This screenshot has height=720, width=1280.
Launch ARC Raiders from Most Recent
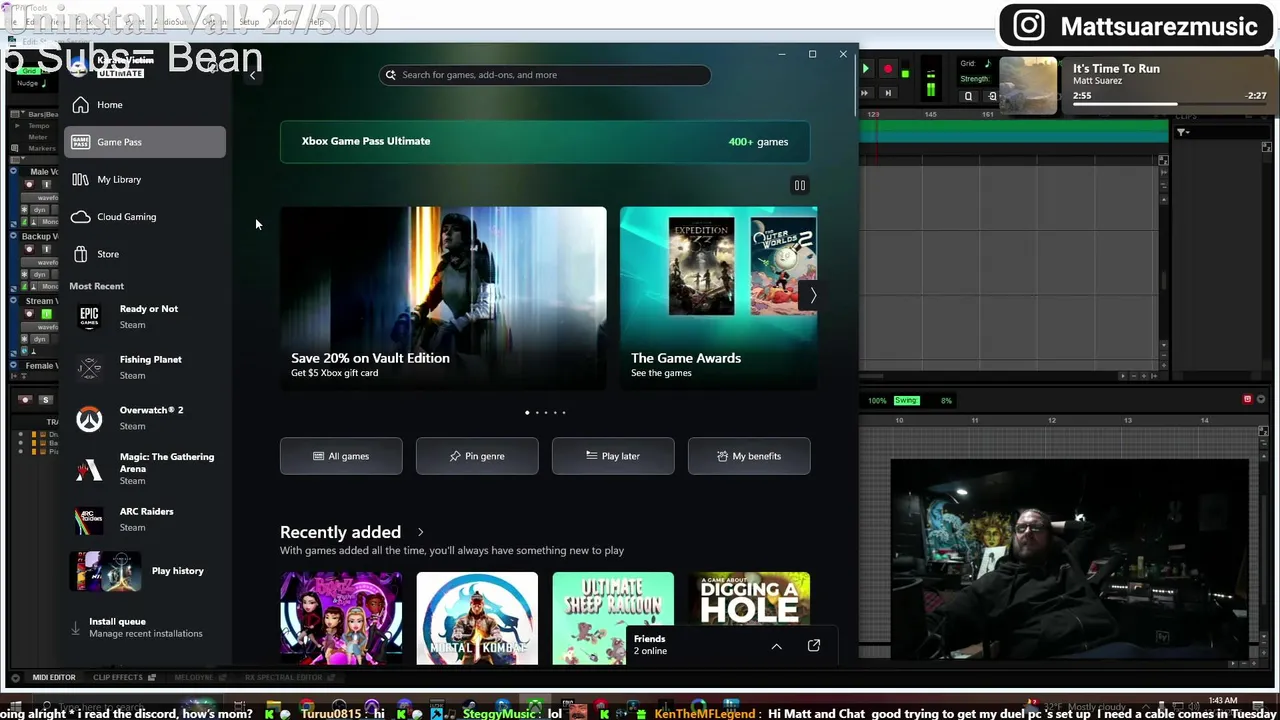pyautogui.click(x=145, y=519)
